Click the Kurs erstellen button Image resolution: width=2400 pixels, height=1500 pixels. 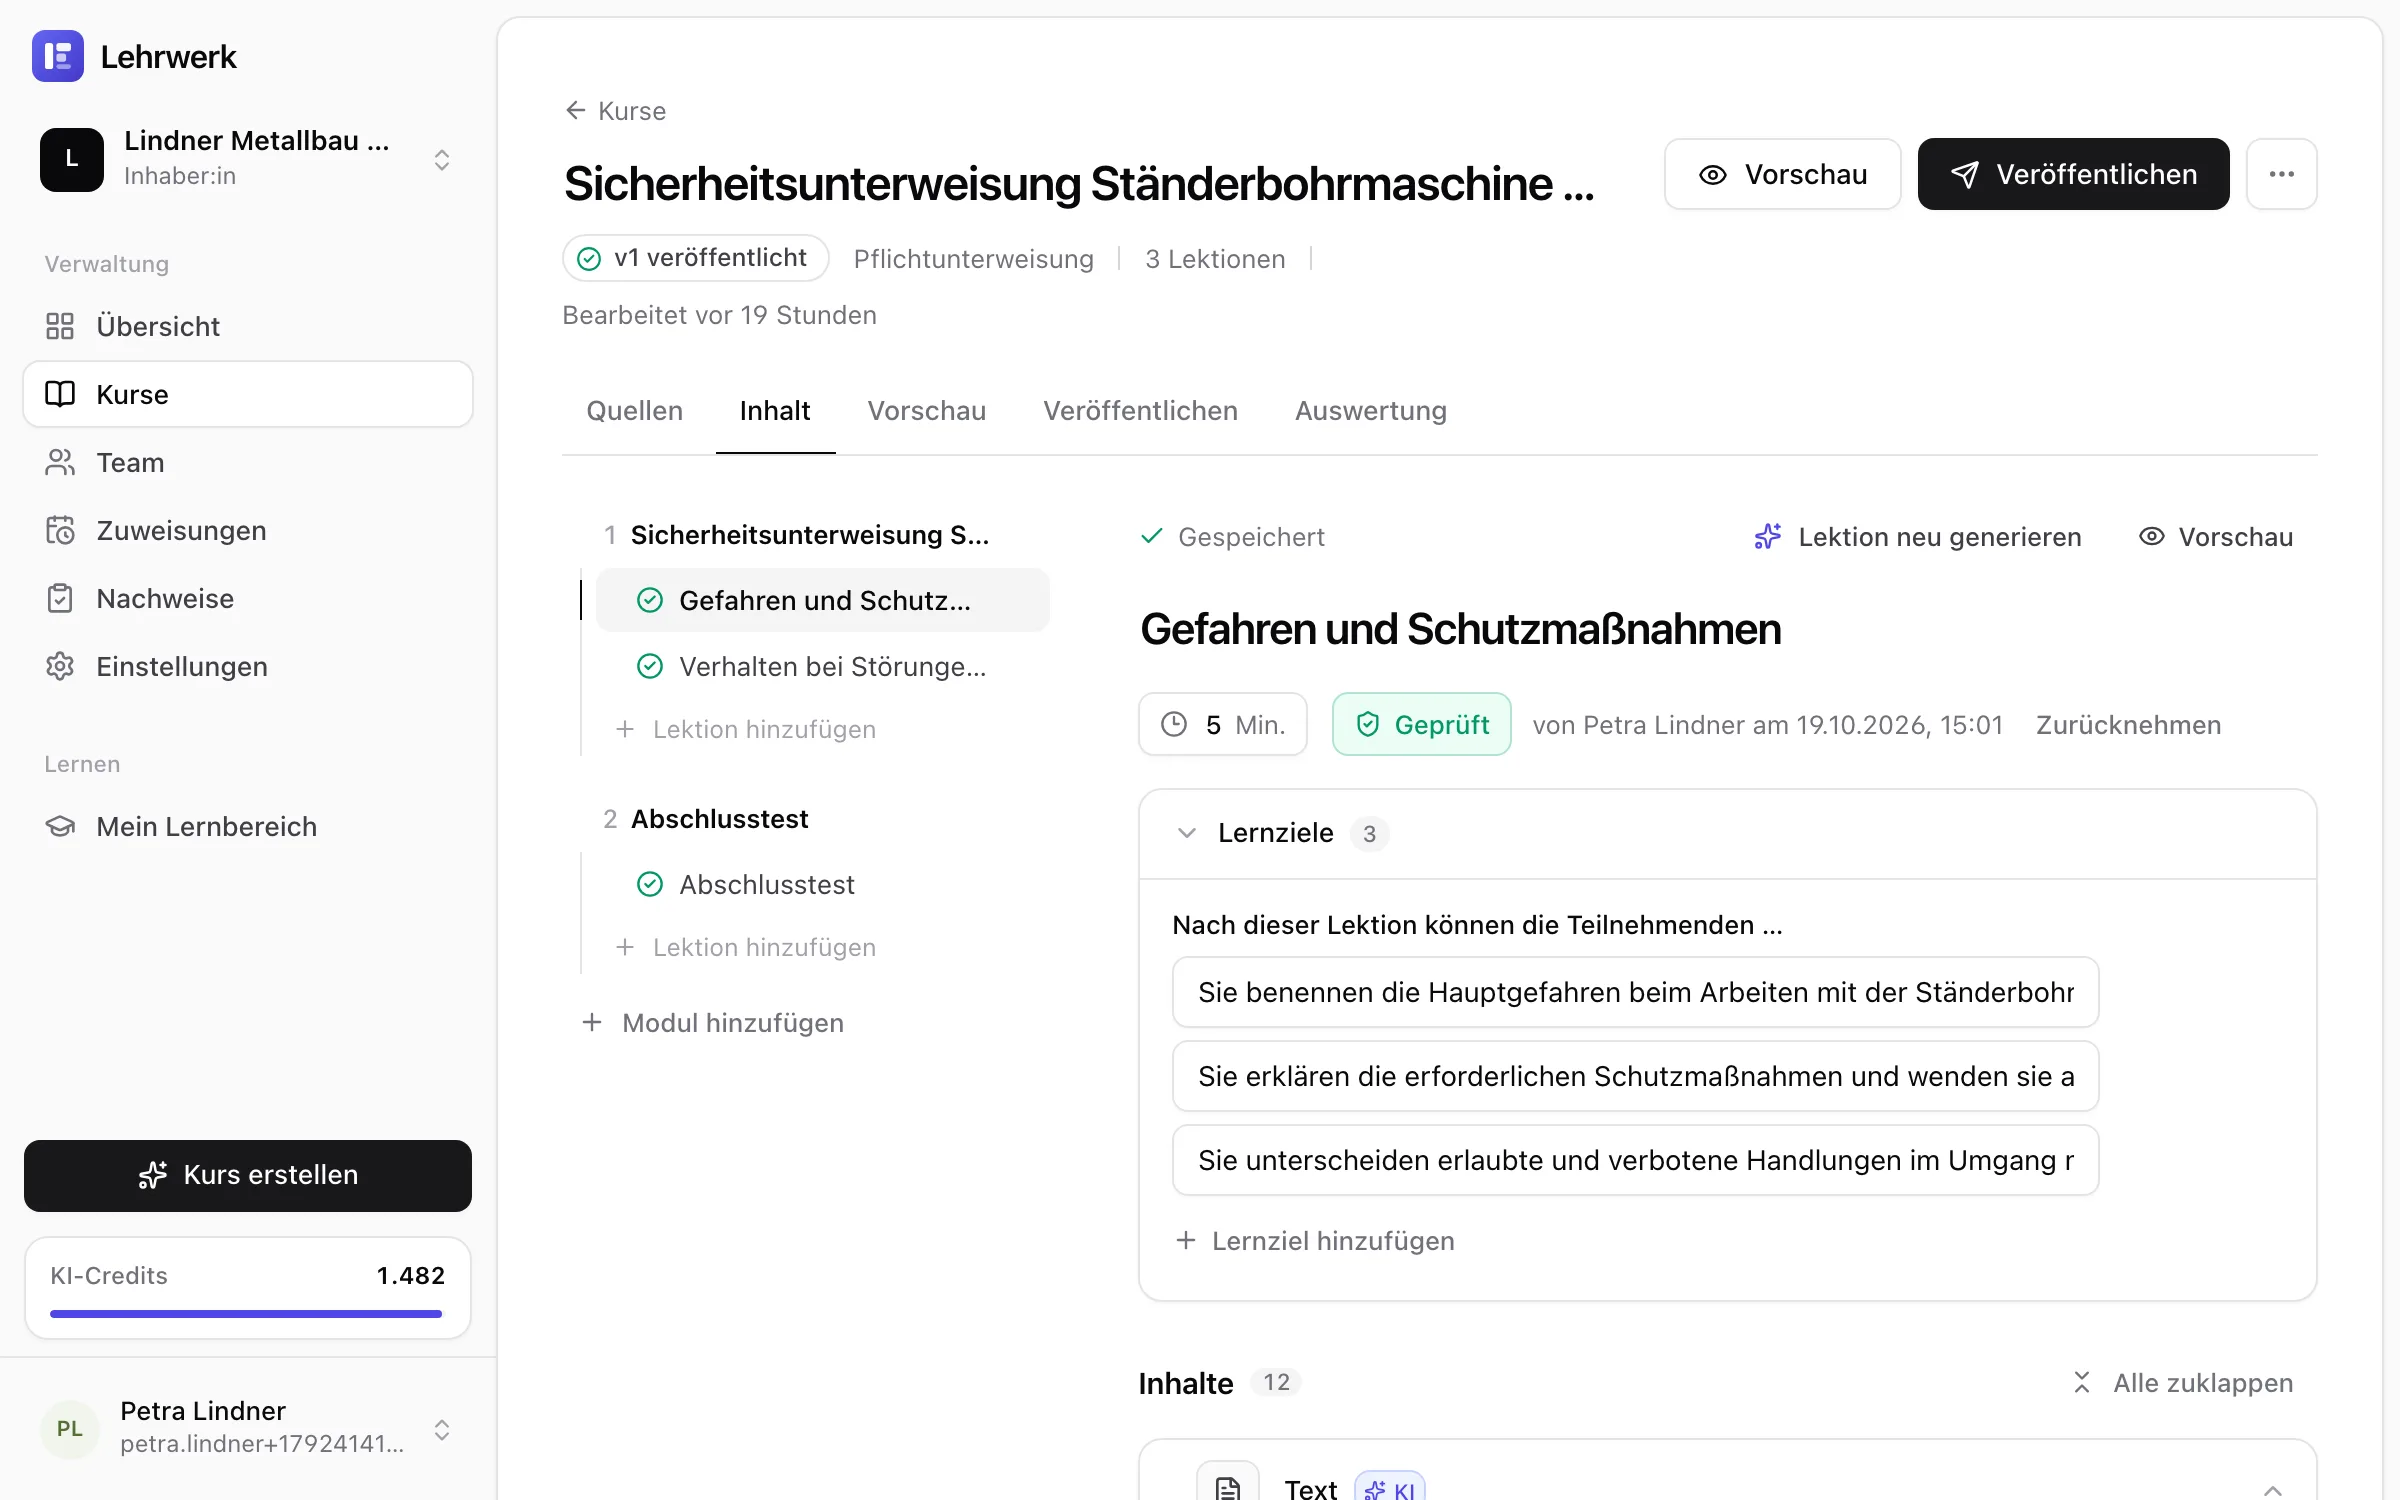coord(248,1175)
